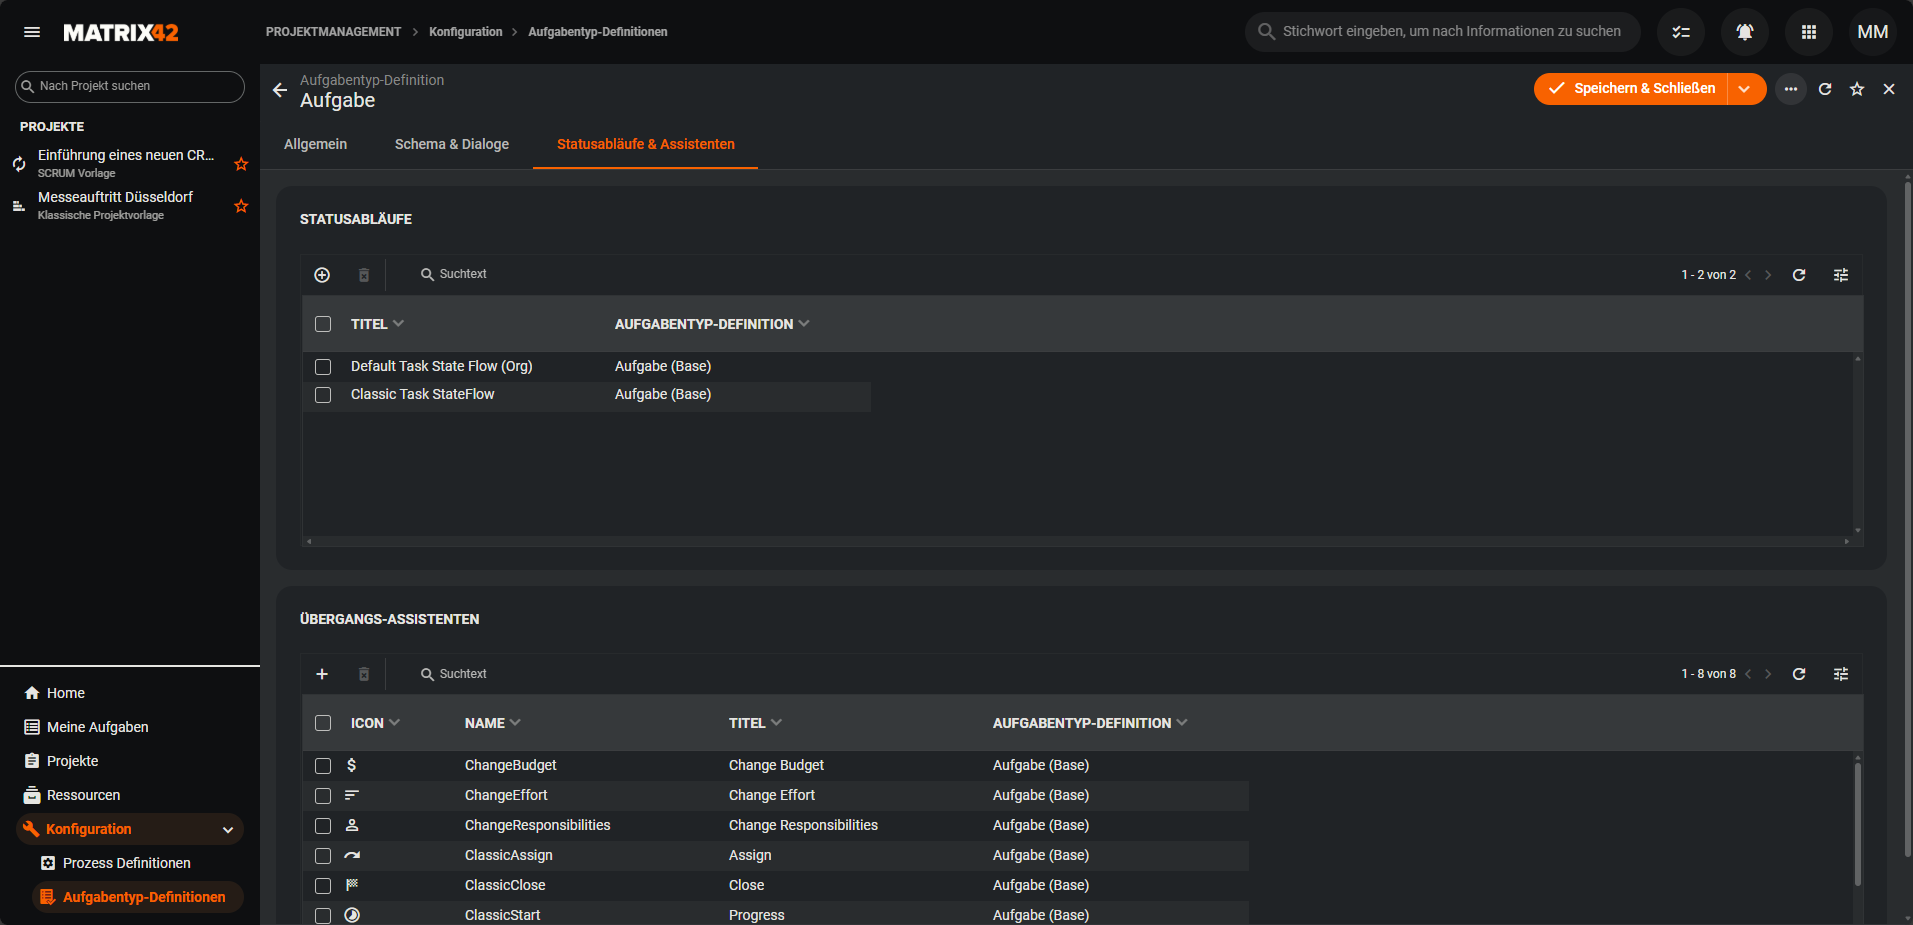
Task: Expand the Speichern & Schließen dropdown arrow
Action: [1744, 89]
